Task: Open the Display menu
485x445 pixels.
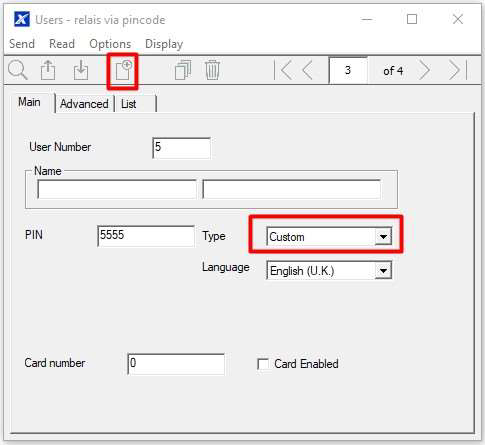Action: 164,44
